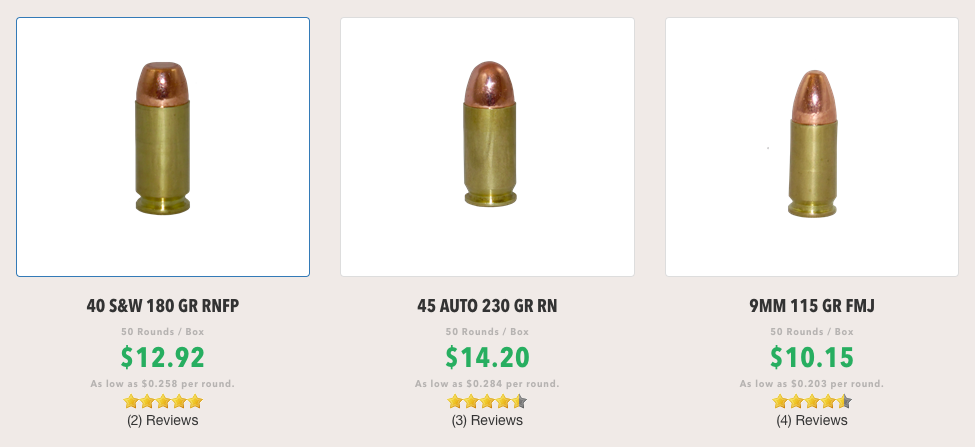Click 'As low as $0.258 per round' text
The image size is (975, 447).
pos(163,384)
